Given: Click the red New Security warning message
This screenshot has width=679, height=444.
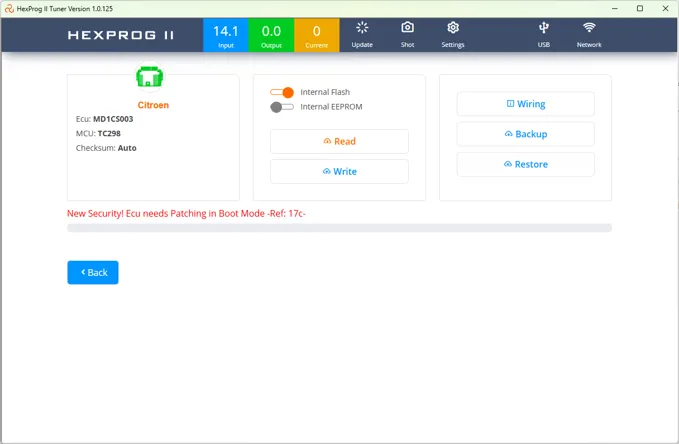Looking at the screenshot, I should [186, 214].
